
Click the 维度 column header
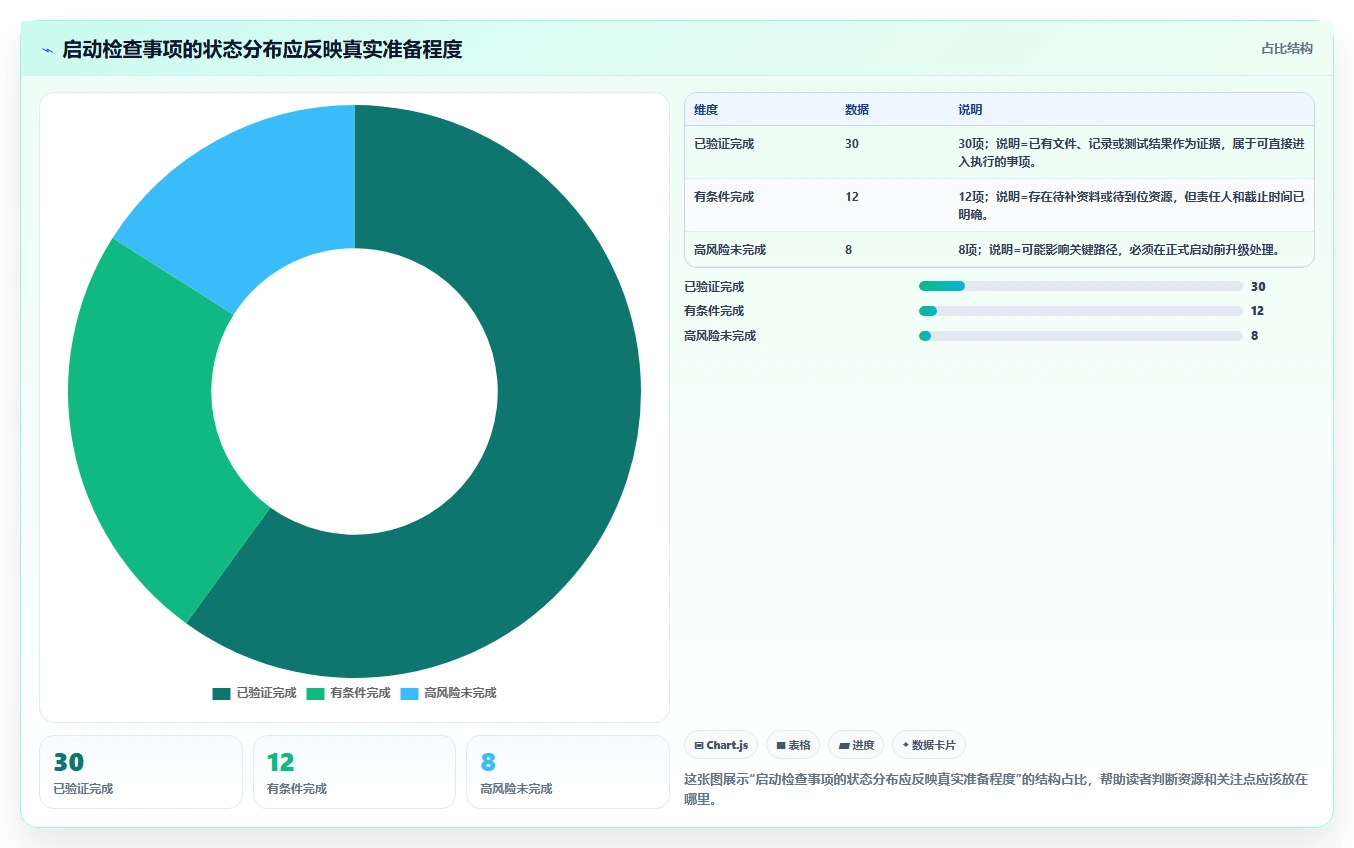coord(706,110)
